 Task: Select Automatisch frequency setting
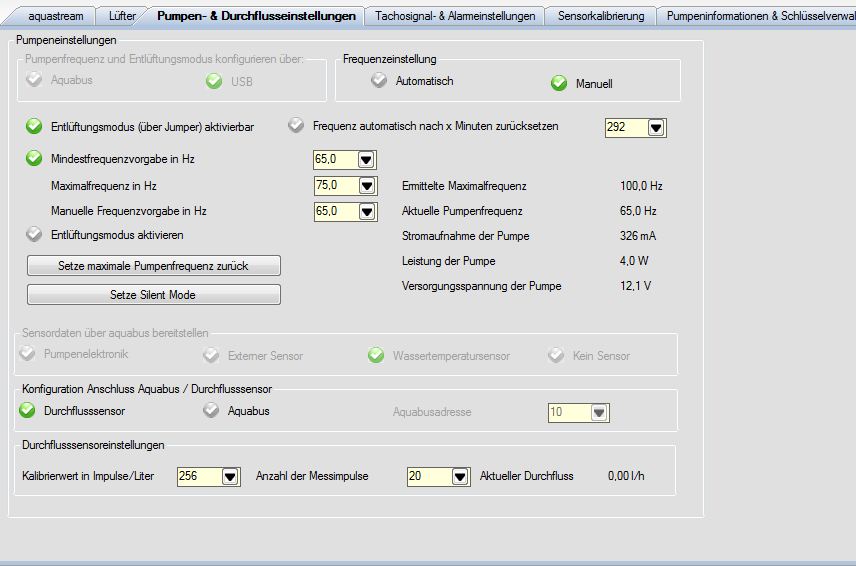(379, 81)
